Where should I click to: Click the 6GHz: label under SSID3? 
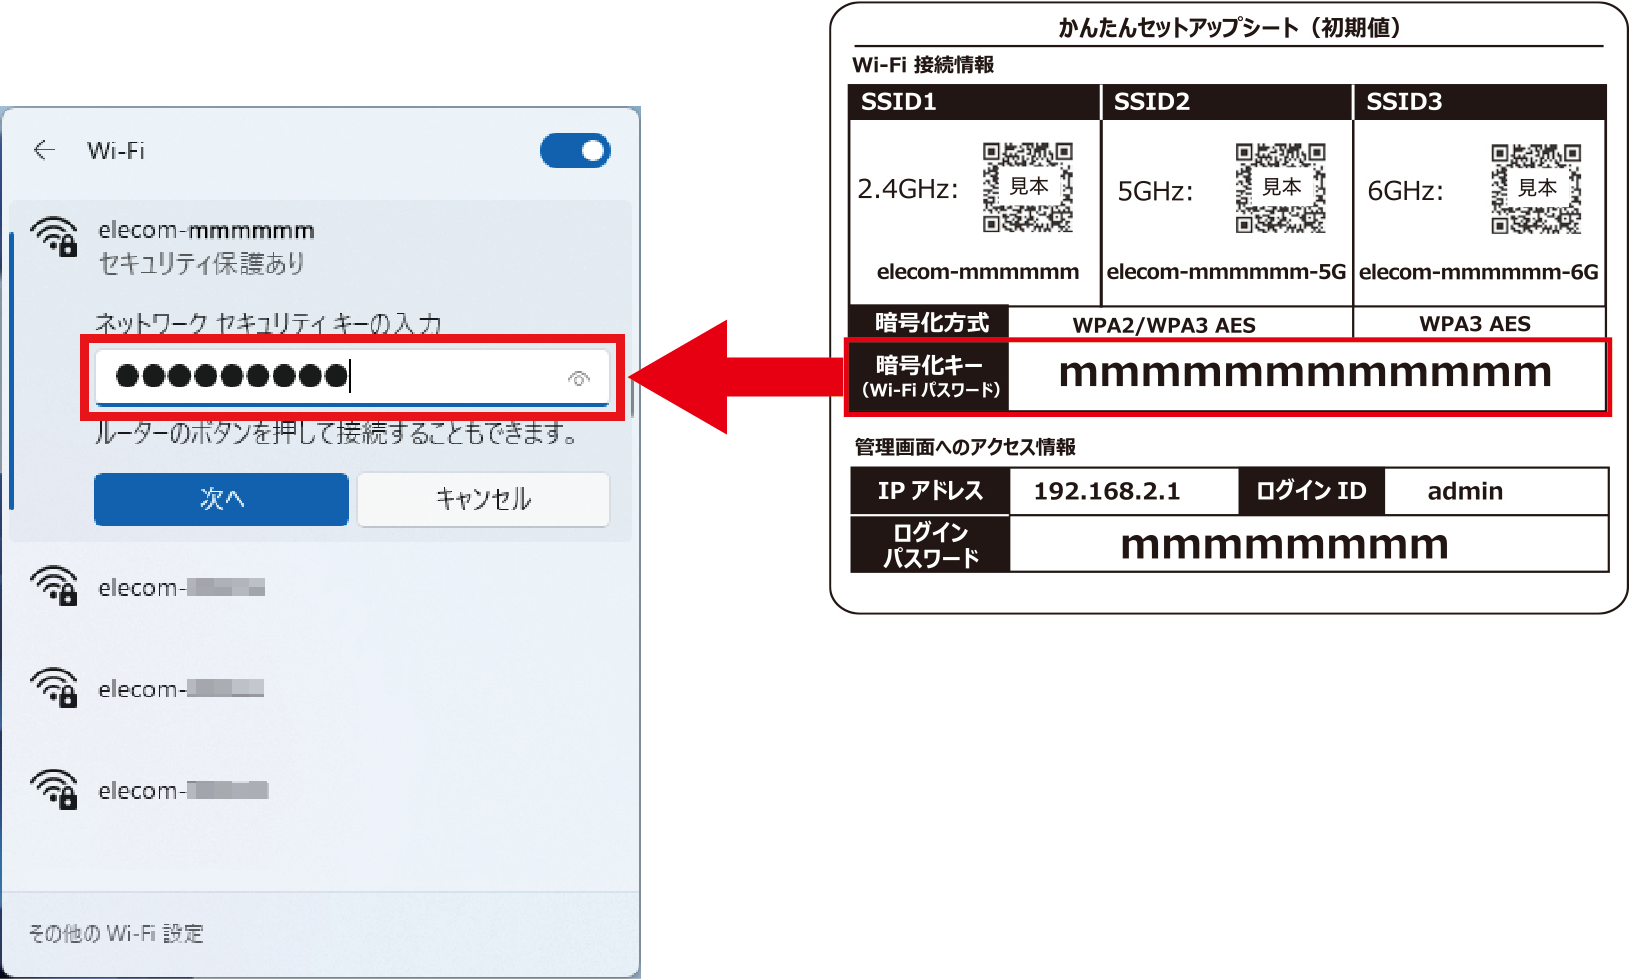(x=1405, y=191)
